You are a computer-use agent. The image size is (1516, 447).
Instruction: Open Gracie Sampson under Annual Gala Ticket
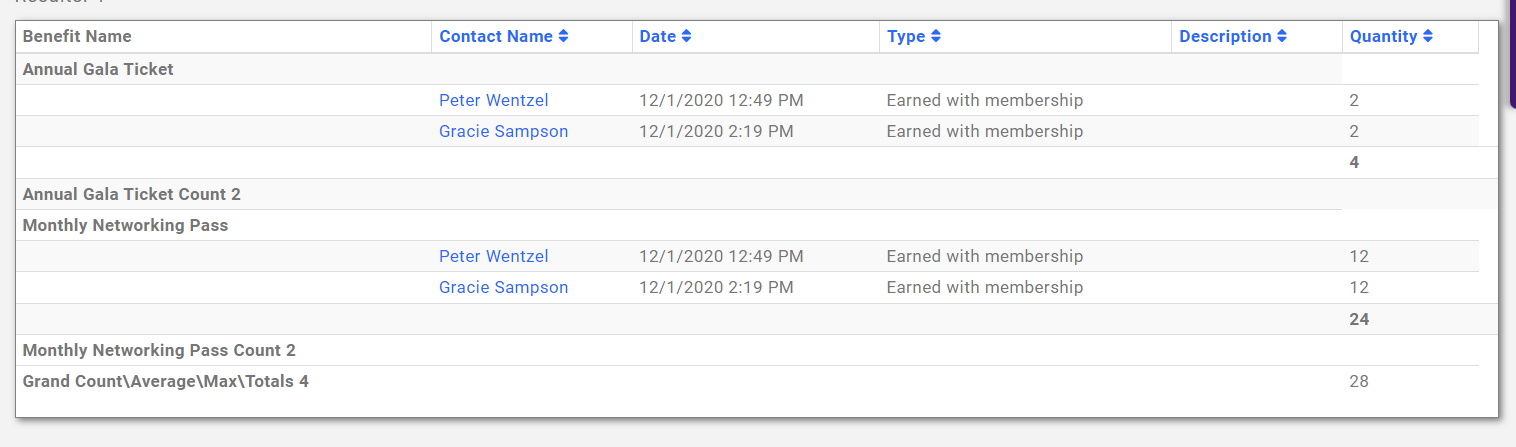point(503,131)
